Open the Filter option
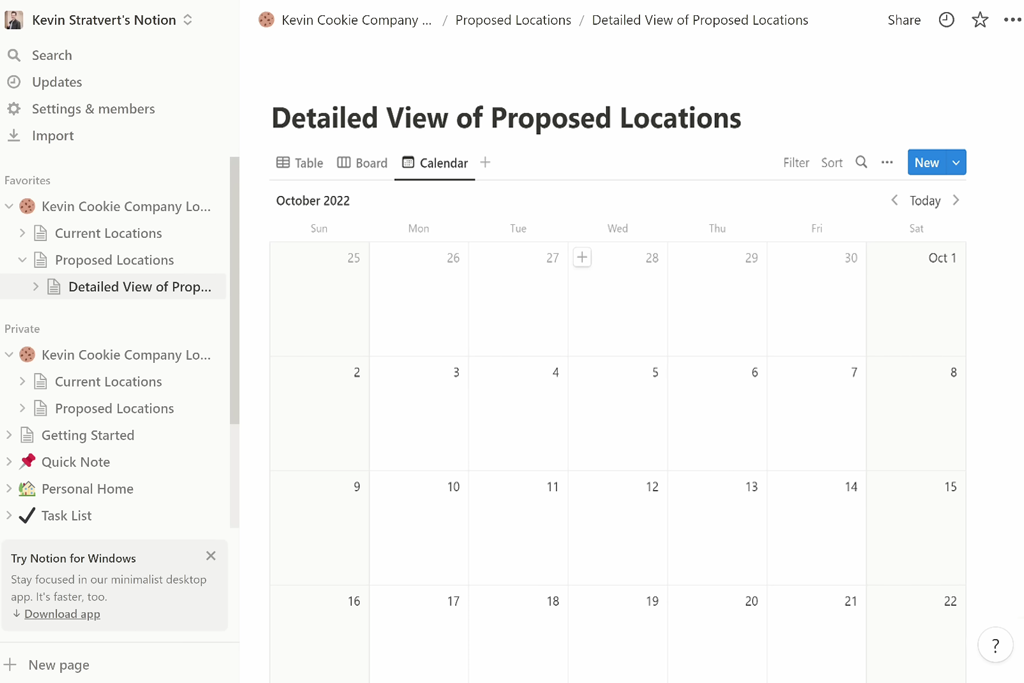Viewport: 1024px width, 683px height. pos(796,163)
